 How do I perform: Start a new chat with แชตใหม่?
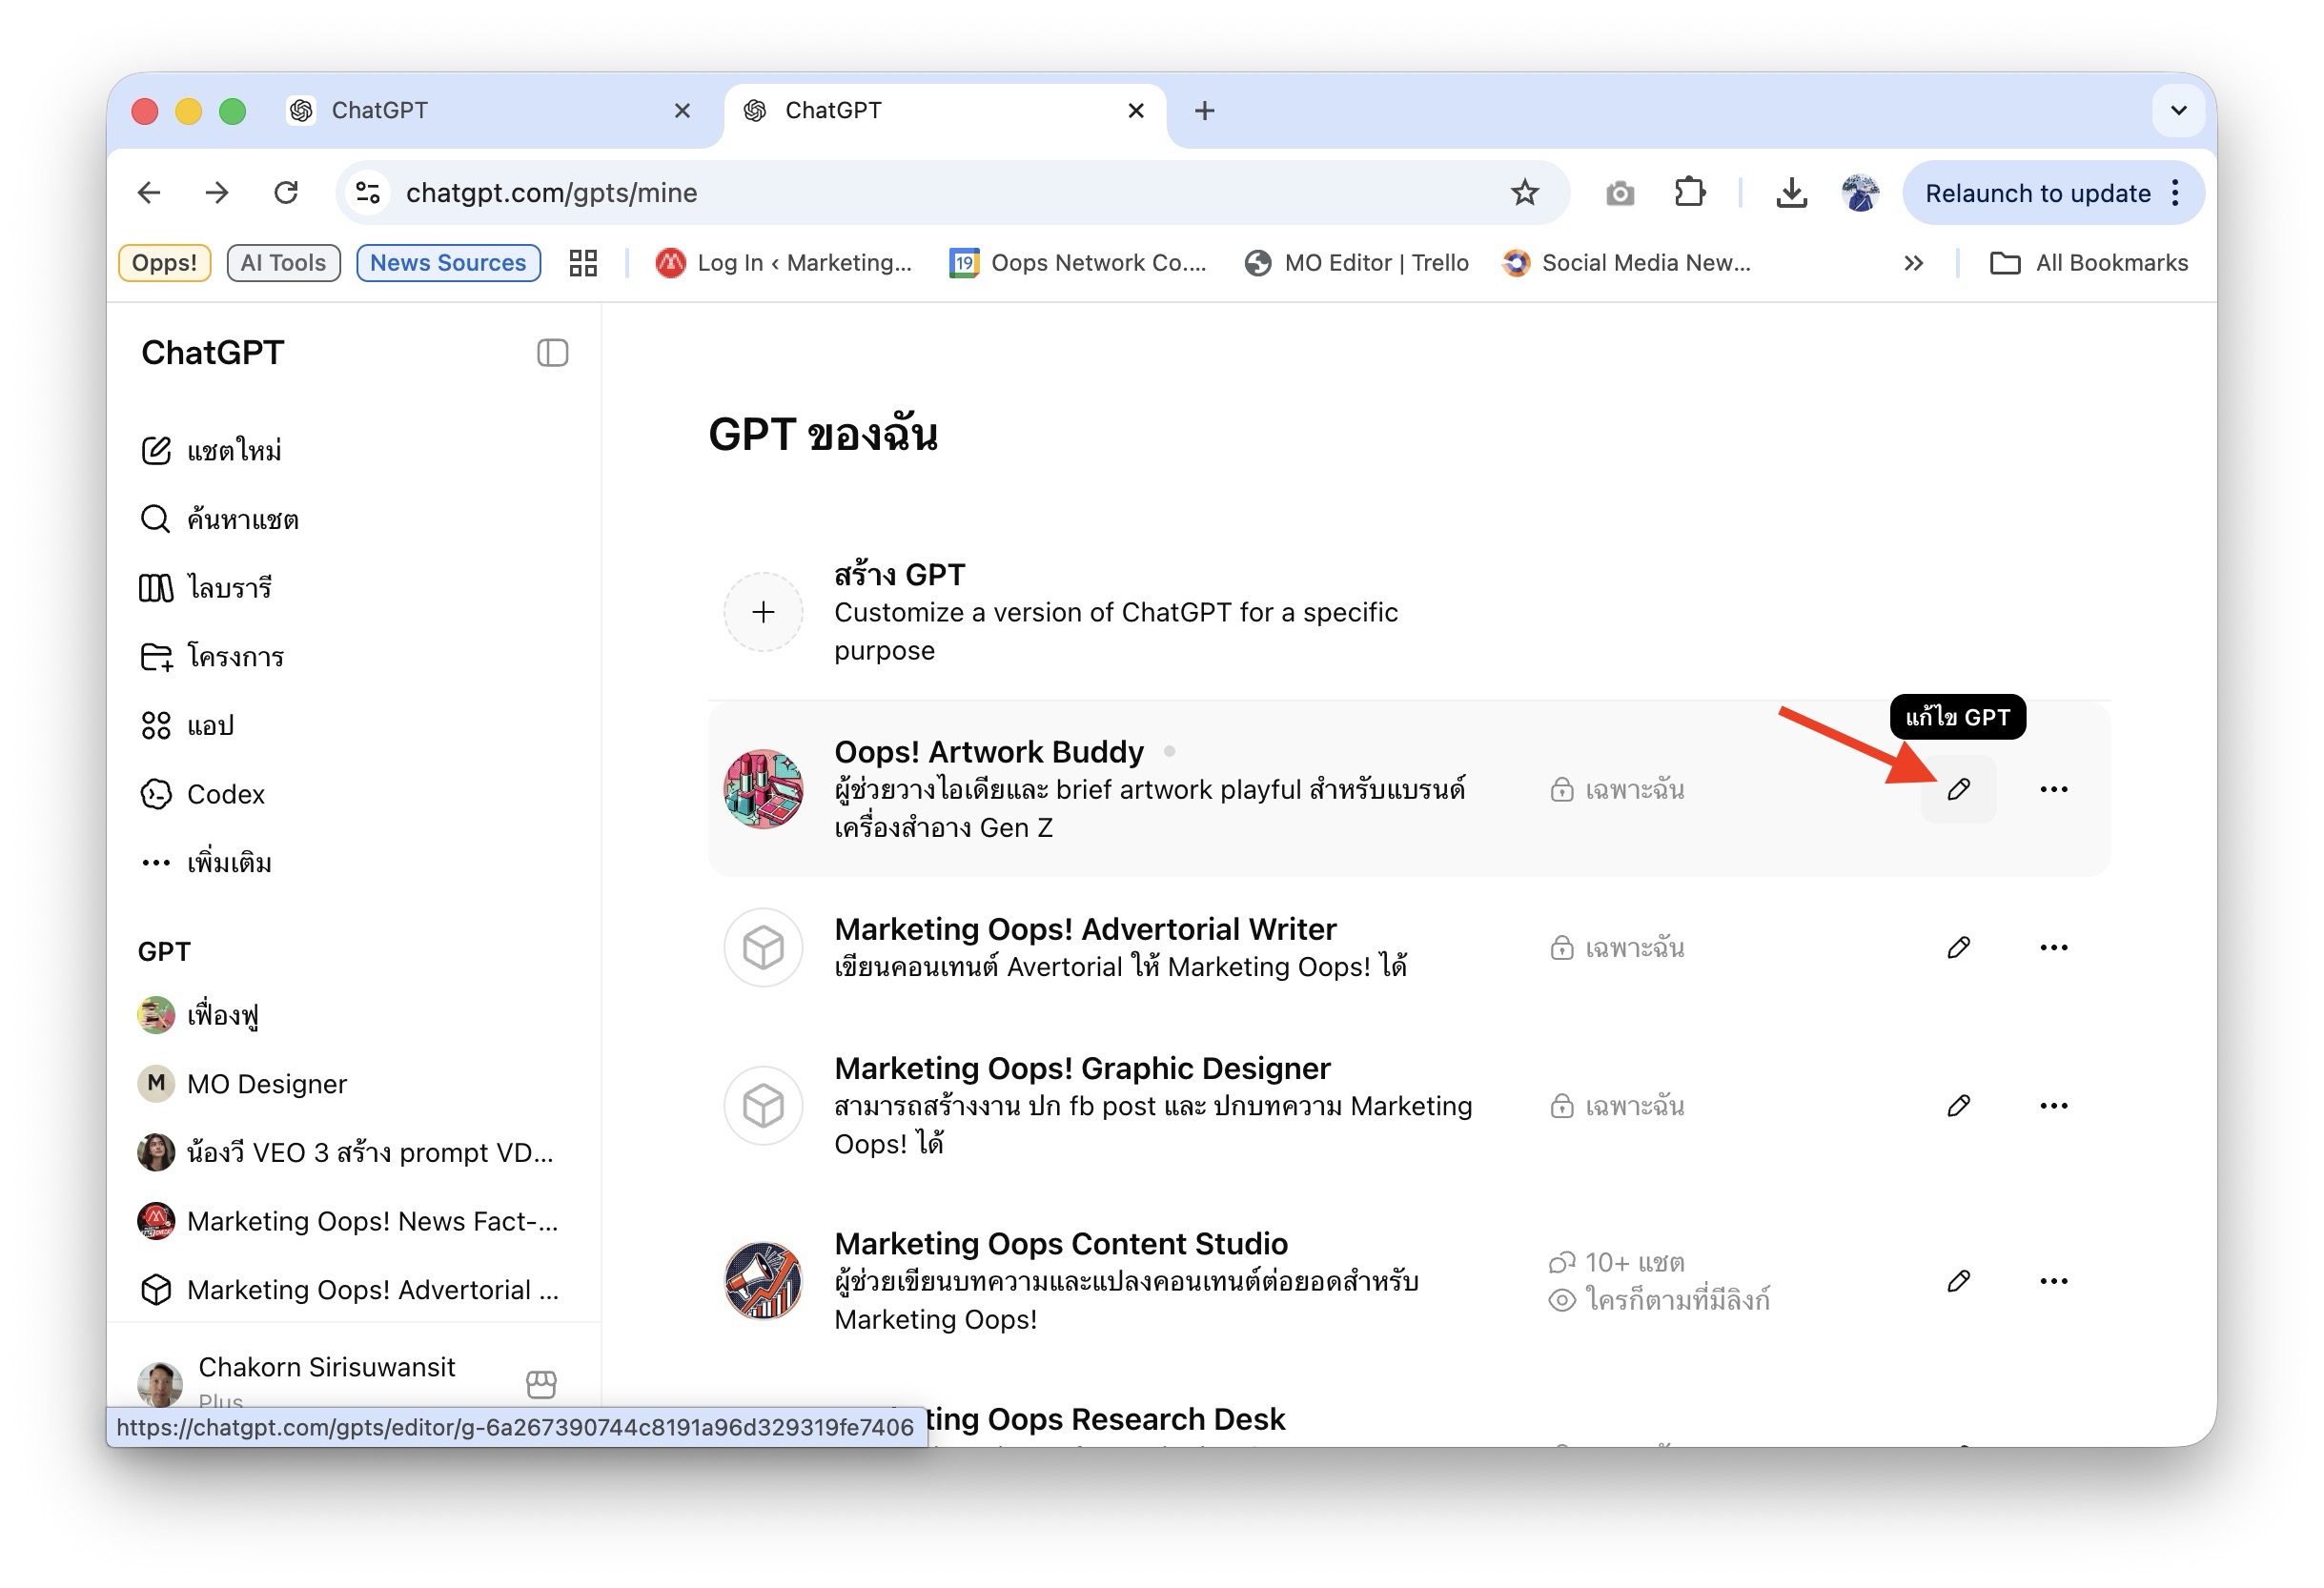(x=211, y=450)
